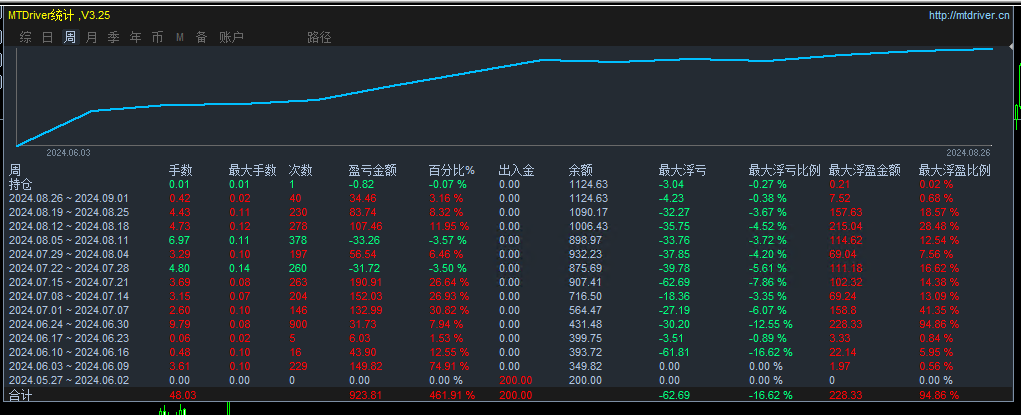Click the chart start date 2024.06.03
Image resolution: width=1021 pixels, height=415 pixels.
tap(68, 152)
